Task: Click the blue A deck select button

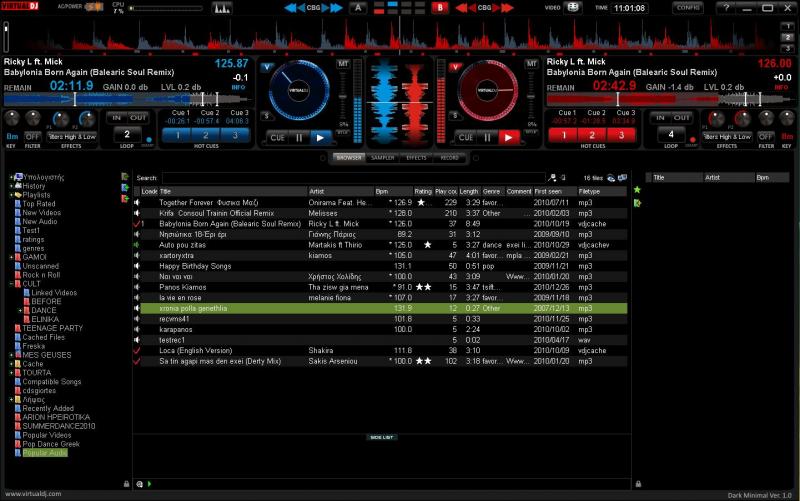Action: coord(358,8)
